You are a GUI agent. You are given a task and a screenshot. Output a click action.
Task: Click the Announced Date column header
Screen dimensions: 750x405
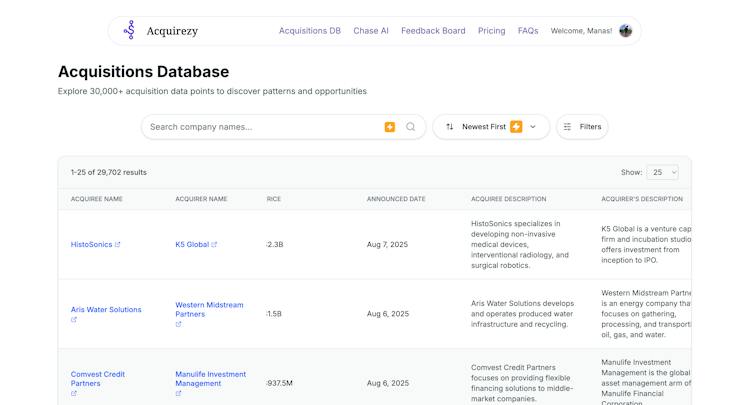click(x=396, y=199)
